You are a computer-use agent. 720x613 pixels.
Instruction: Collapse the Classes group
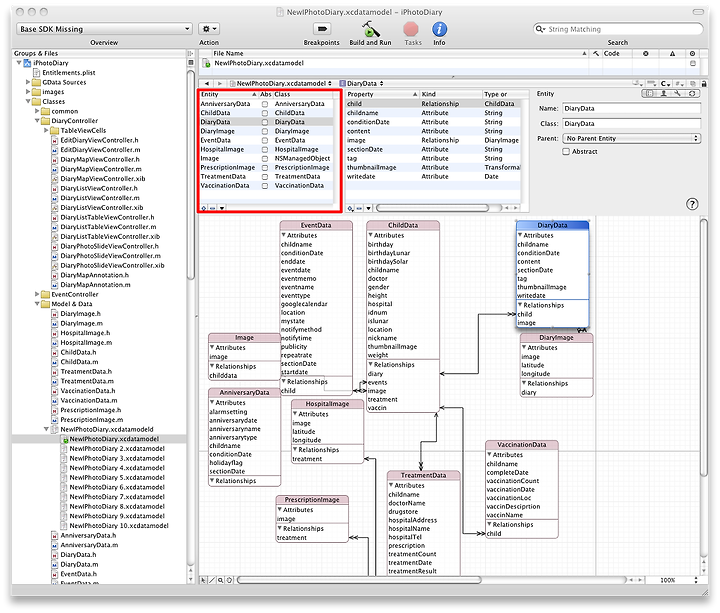(28, 101)
